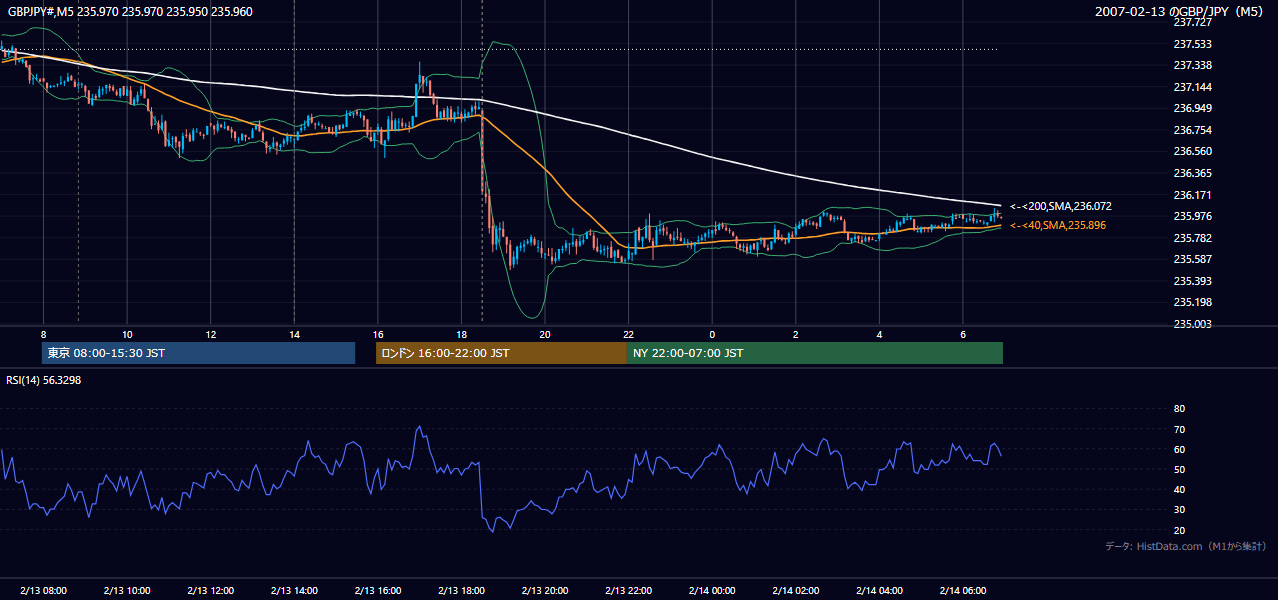Click price axis value 235.587
The image size is (1278, 600).
(1192, 259)
